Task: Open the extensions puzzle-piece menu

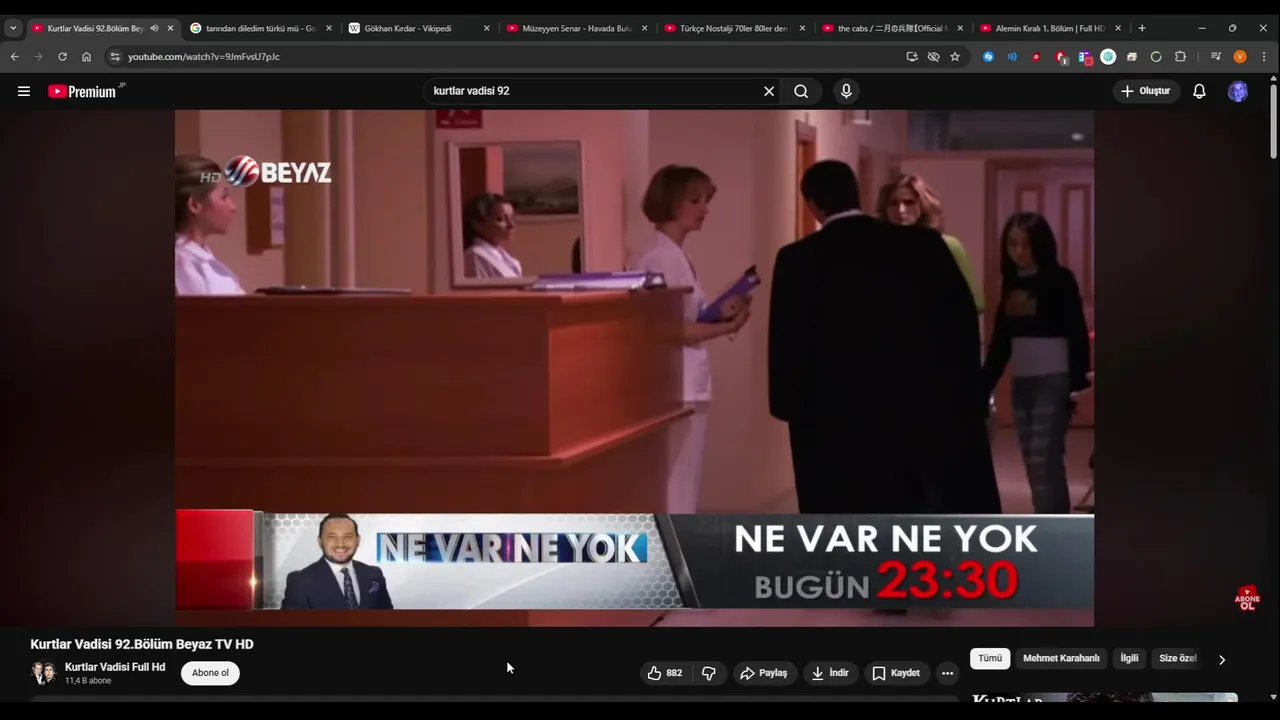Action: click(x=1180, y=57)
